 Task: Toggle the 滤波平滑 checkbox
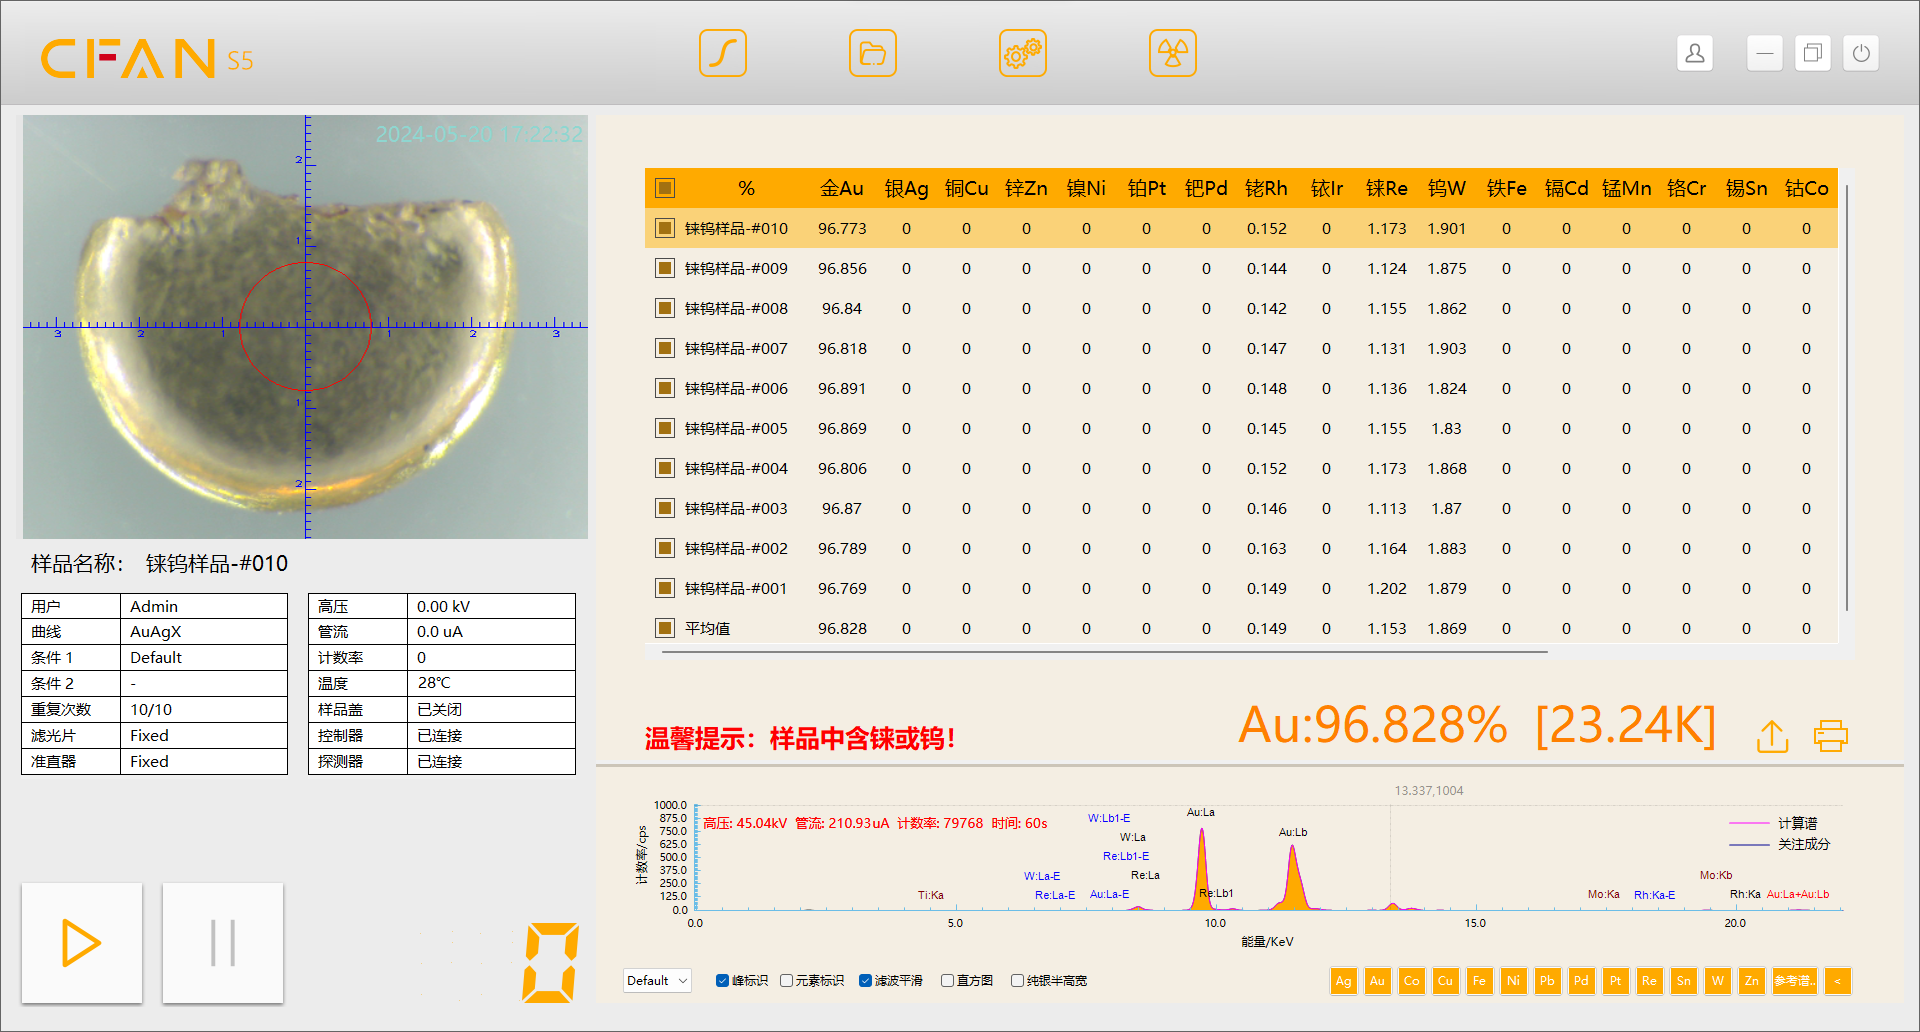click(x=865, y=980)
